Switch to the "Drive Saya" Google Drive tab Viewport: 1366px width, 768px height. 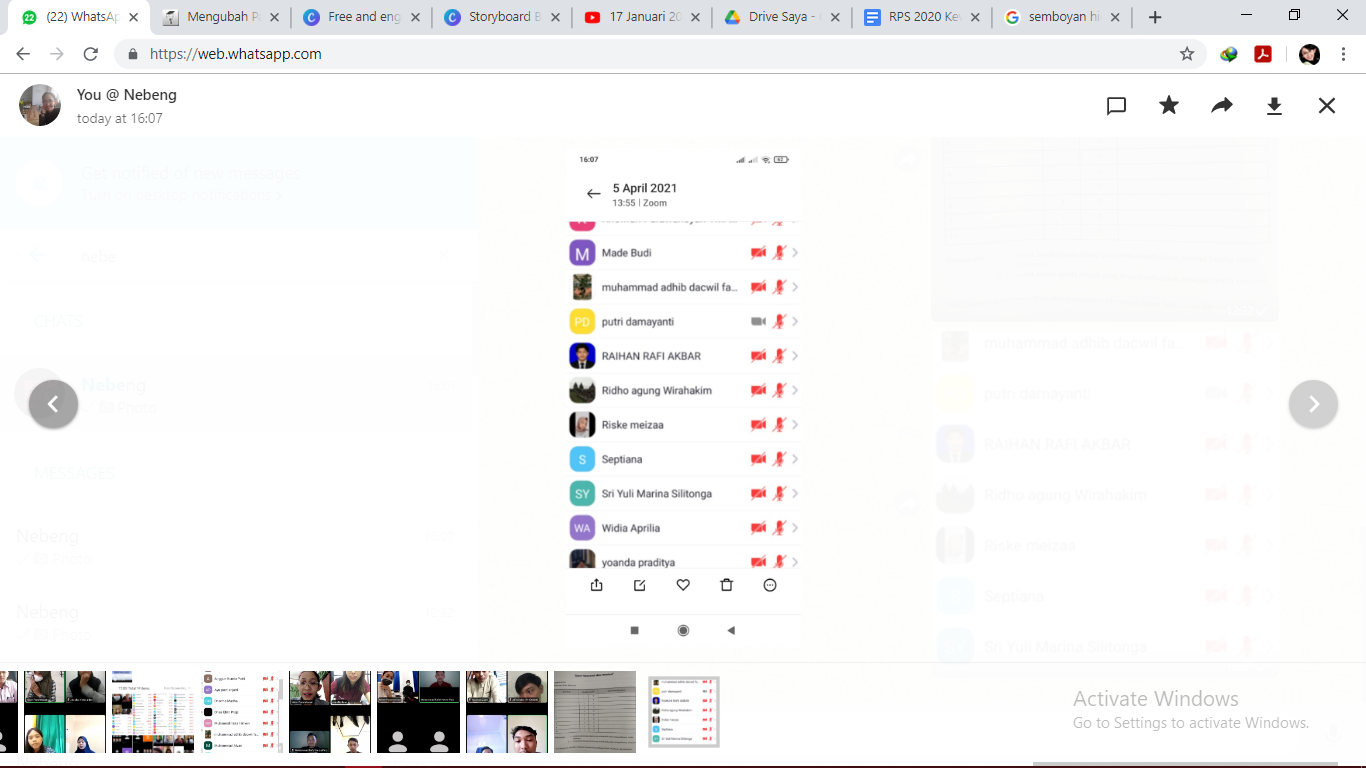(784, 17)
